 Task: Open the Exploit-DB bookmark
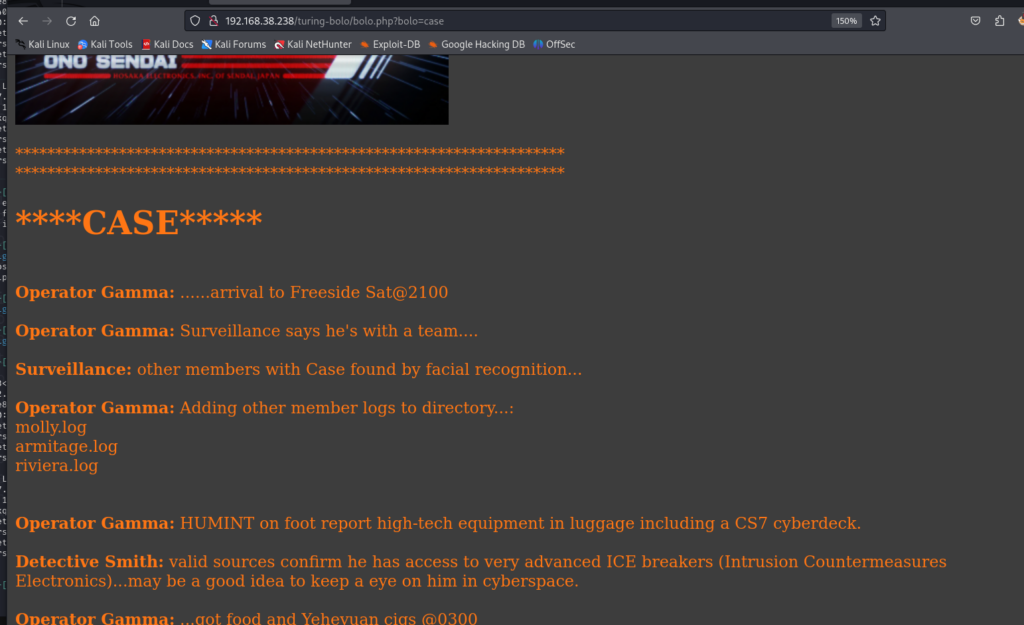tap(390, 44)
